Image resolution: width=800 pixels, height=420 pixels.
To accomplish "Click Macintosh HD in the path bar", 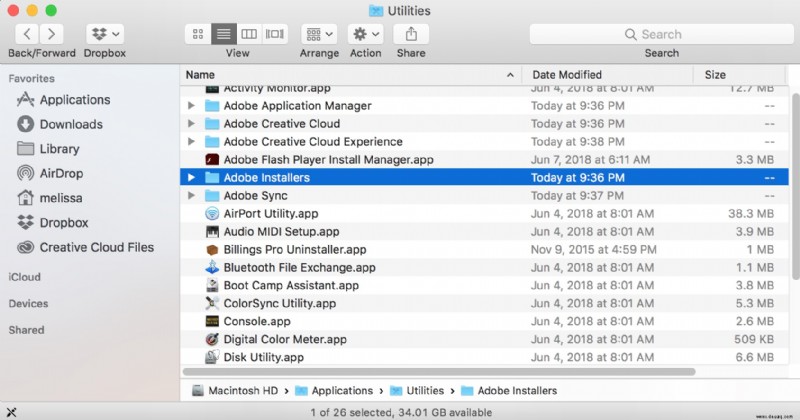I will pos(235,391).
